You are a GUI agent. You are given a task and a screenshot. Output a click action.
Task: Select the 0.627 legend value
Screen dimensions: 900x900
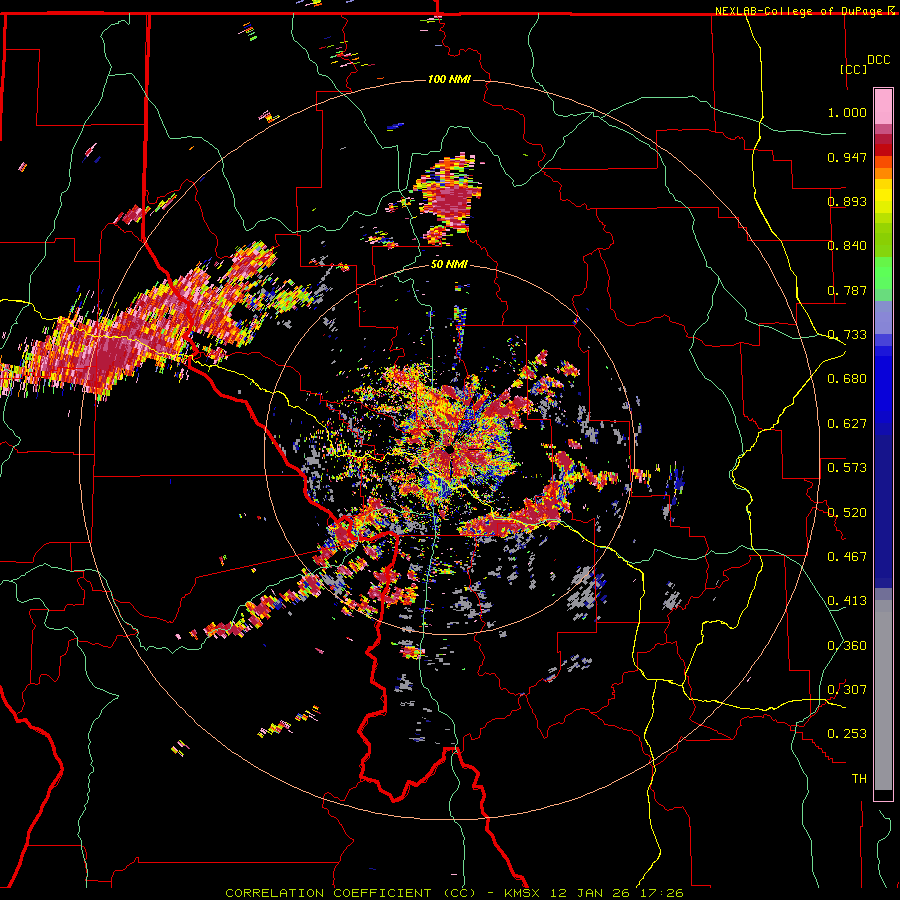(x=847, y=424)
